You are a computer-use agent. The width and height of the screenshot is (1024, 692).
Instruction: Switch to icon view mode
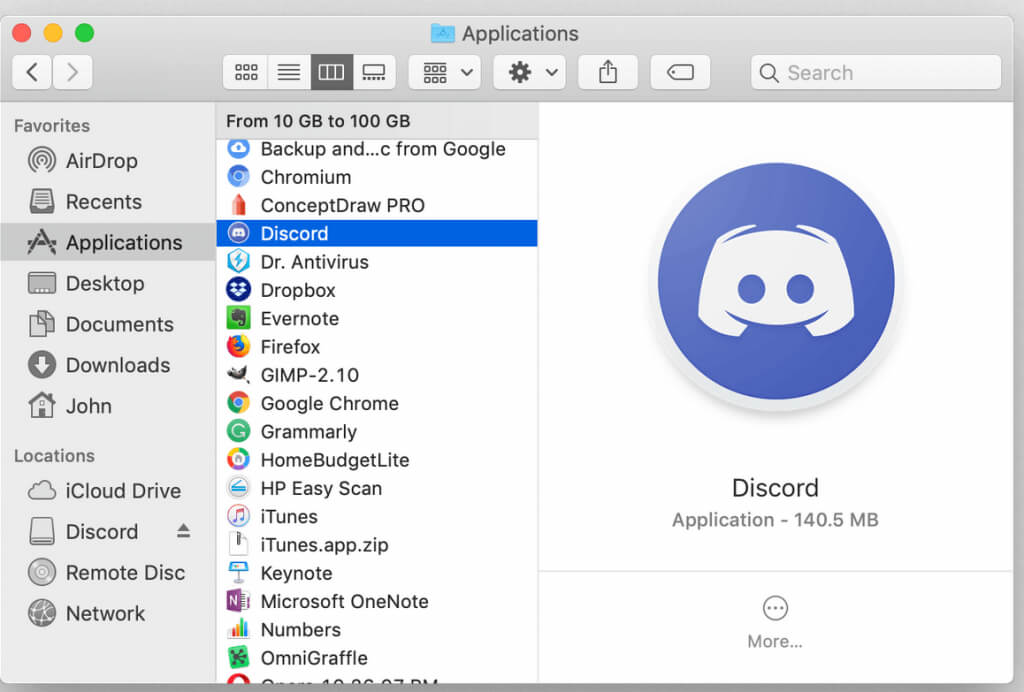pos(246,72)
